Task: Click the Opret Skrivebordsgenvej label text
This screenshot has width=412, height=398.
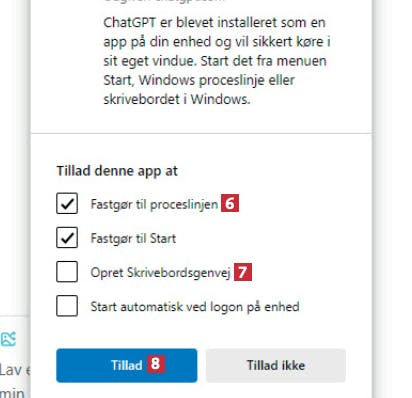Action: [x=161, y=273]
